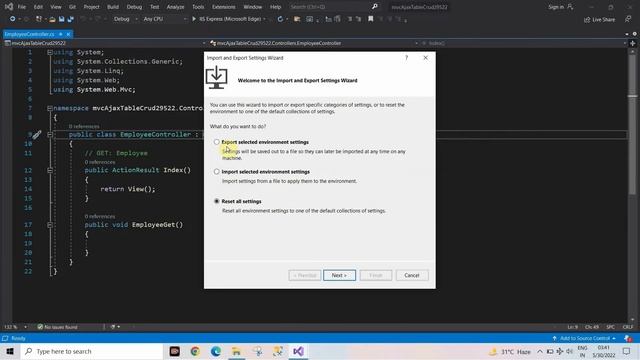Click the notifications icon in status bar
This screenshot has height=360, width=640.
[628, 338]
